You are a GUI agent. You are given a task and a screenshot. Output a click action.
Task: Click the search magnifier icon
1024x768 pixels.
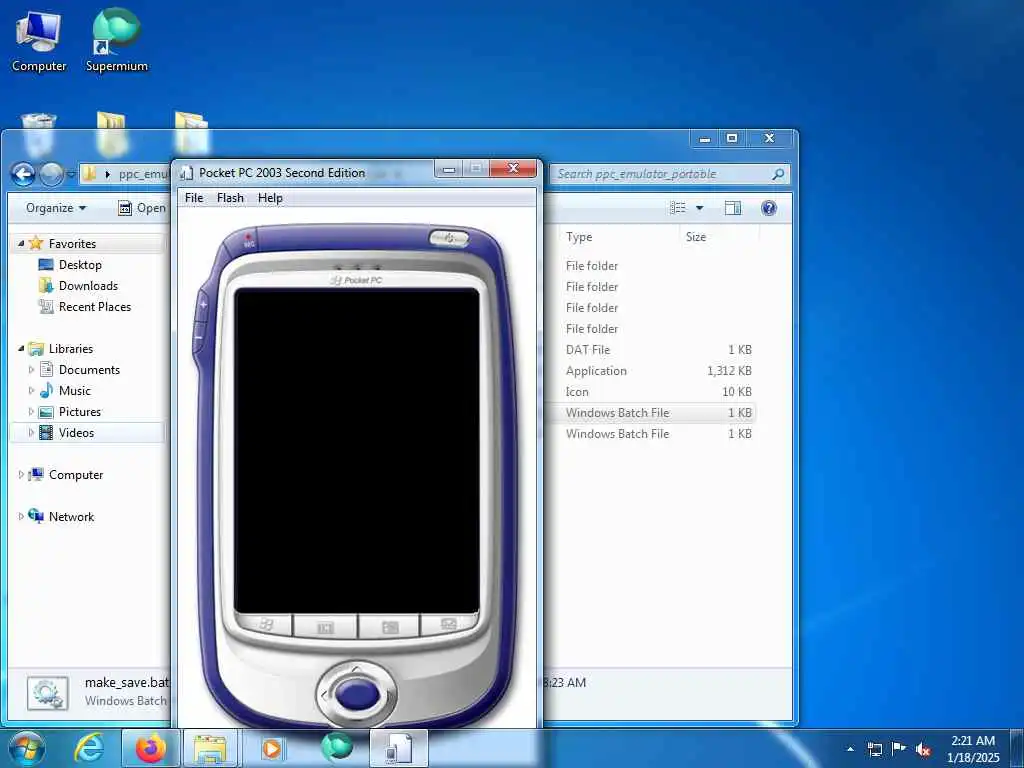click(778, 174)
